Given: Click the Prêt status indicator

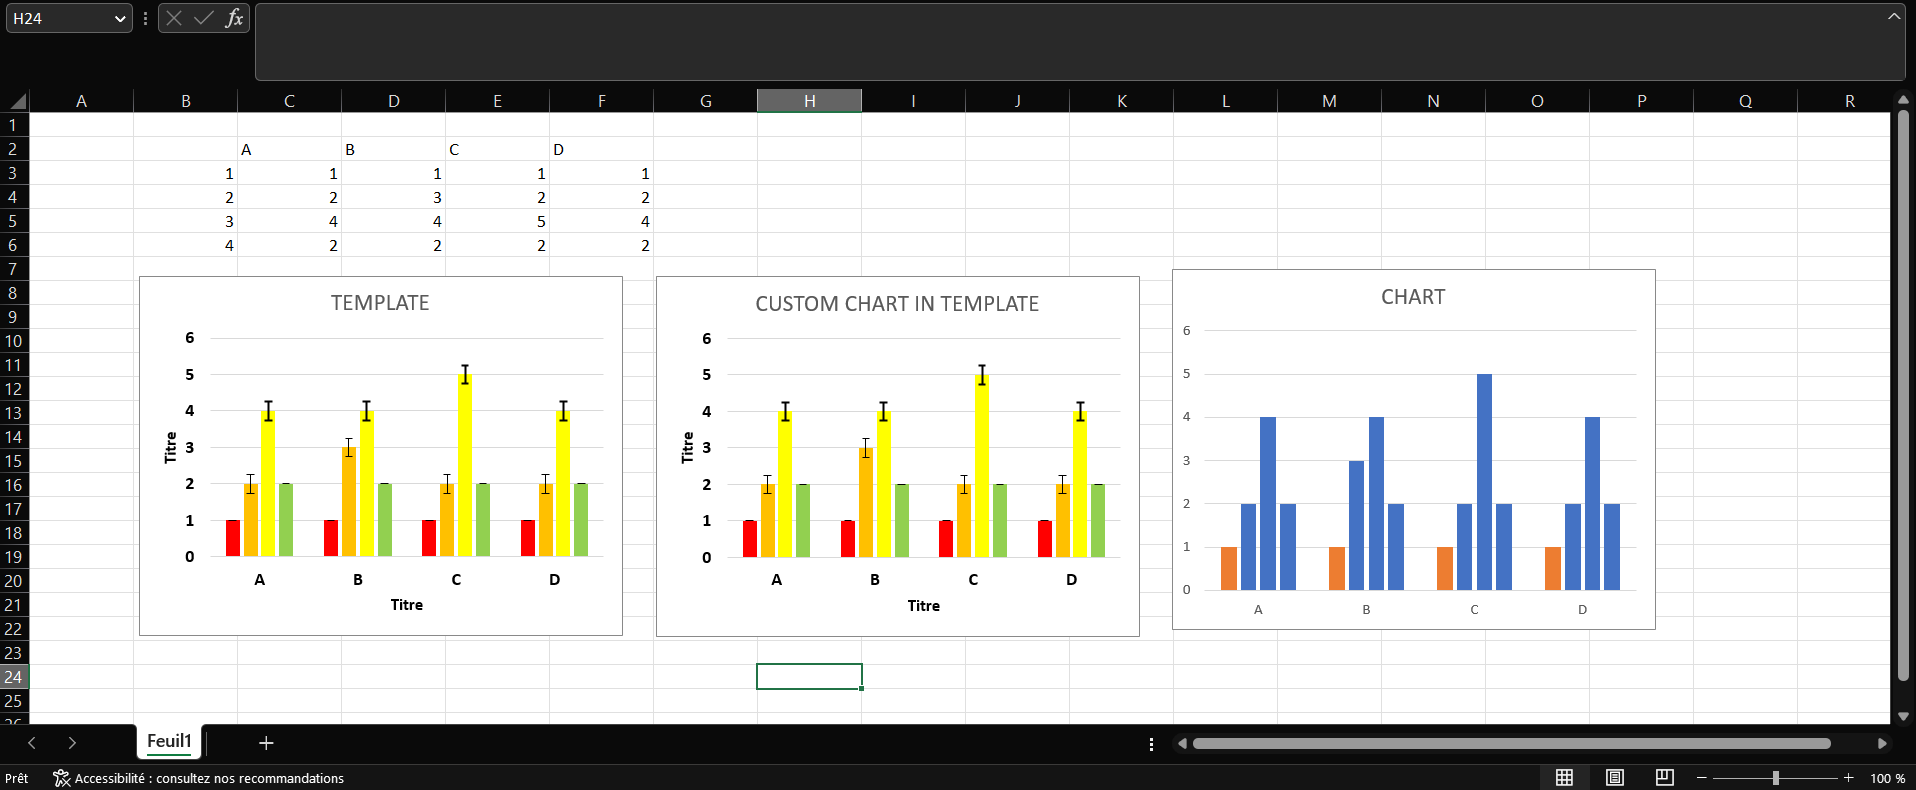Looking at the screenshot, I should [17, 779].
